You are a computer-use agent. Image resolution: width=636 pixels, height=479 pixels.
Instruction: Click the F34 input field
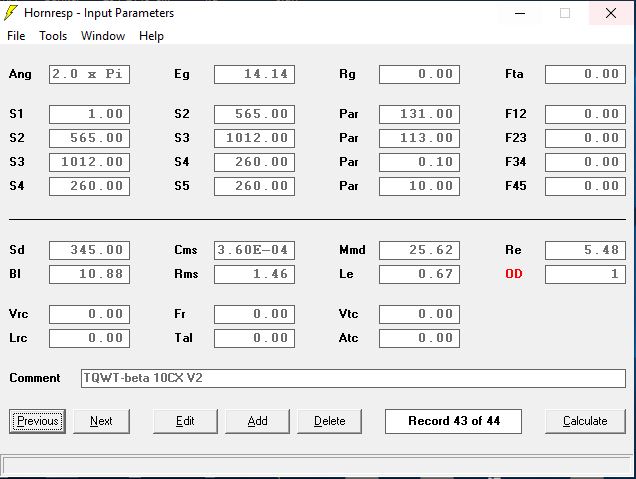coord(585,162)
